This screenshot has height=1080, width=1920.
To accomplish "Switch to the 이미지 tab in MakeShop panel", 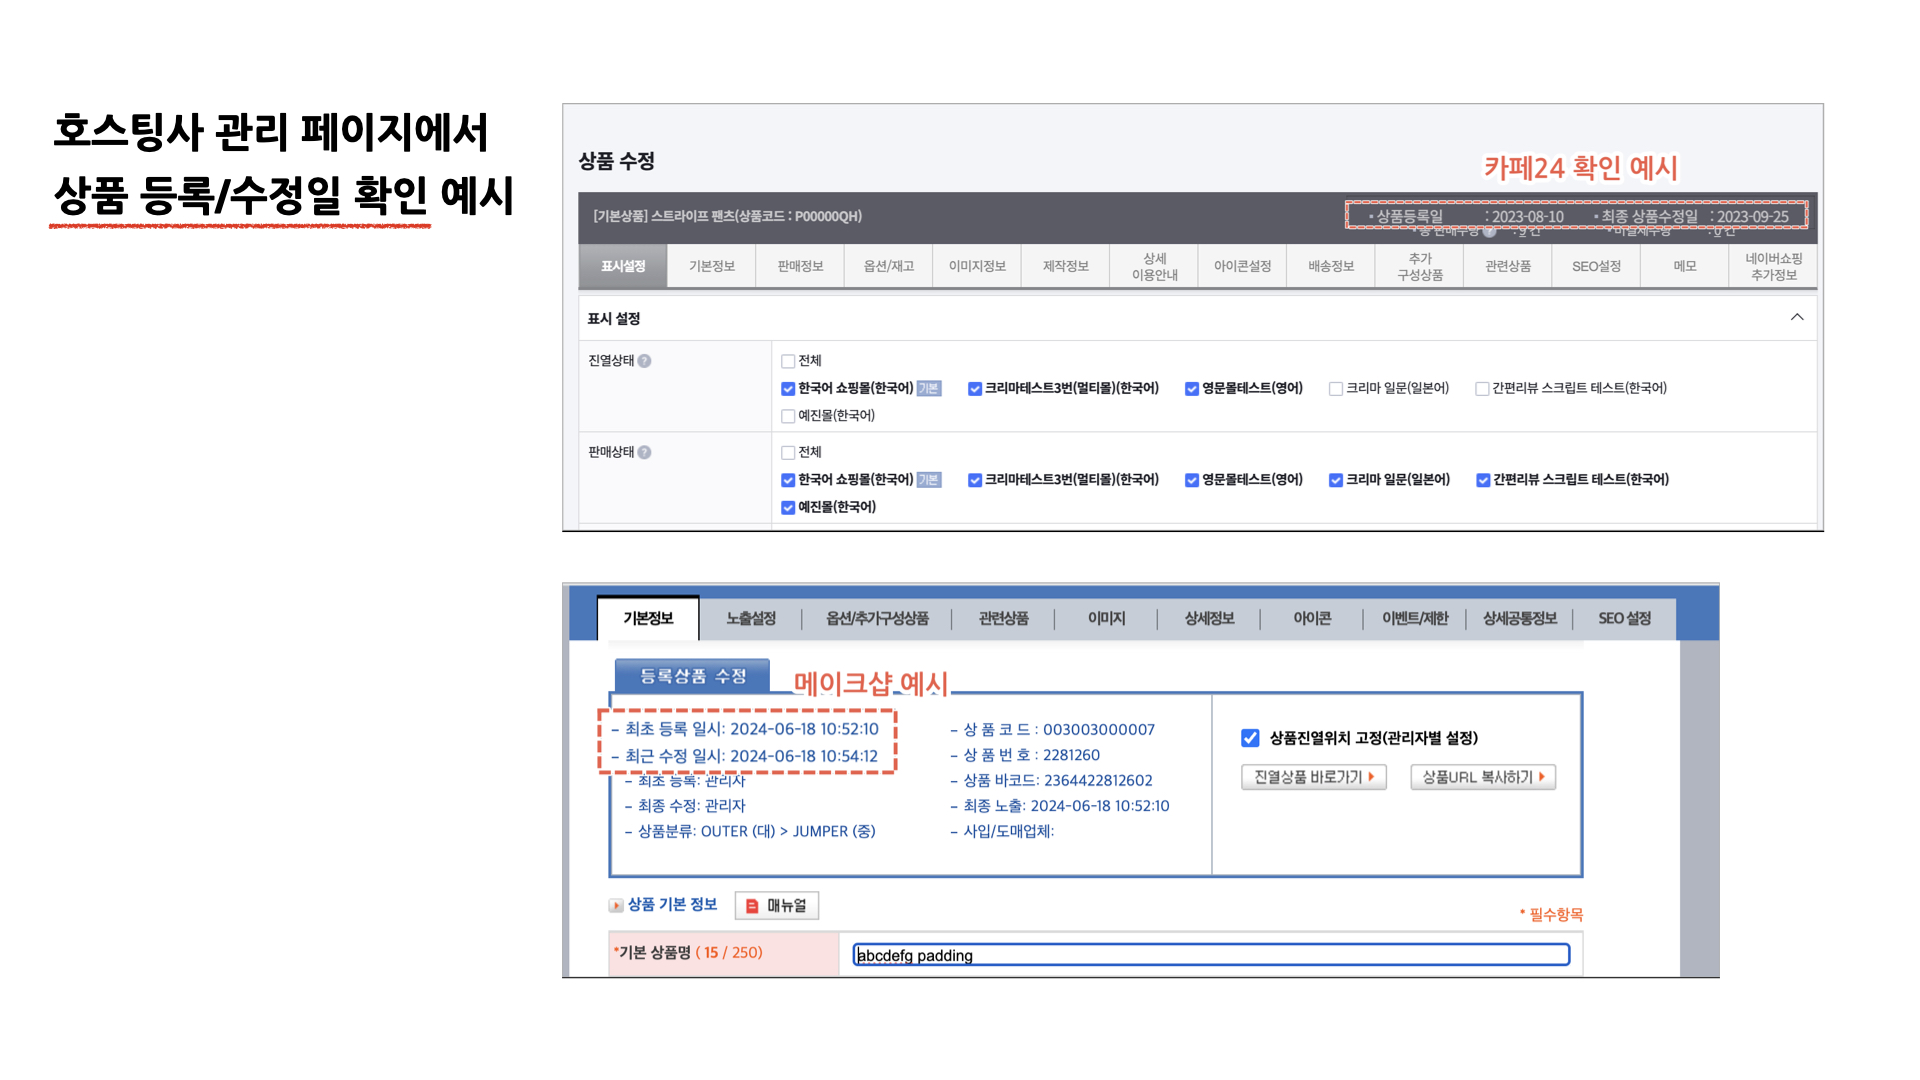I will point(1106,618).
